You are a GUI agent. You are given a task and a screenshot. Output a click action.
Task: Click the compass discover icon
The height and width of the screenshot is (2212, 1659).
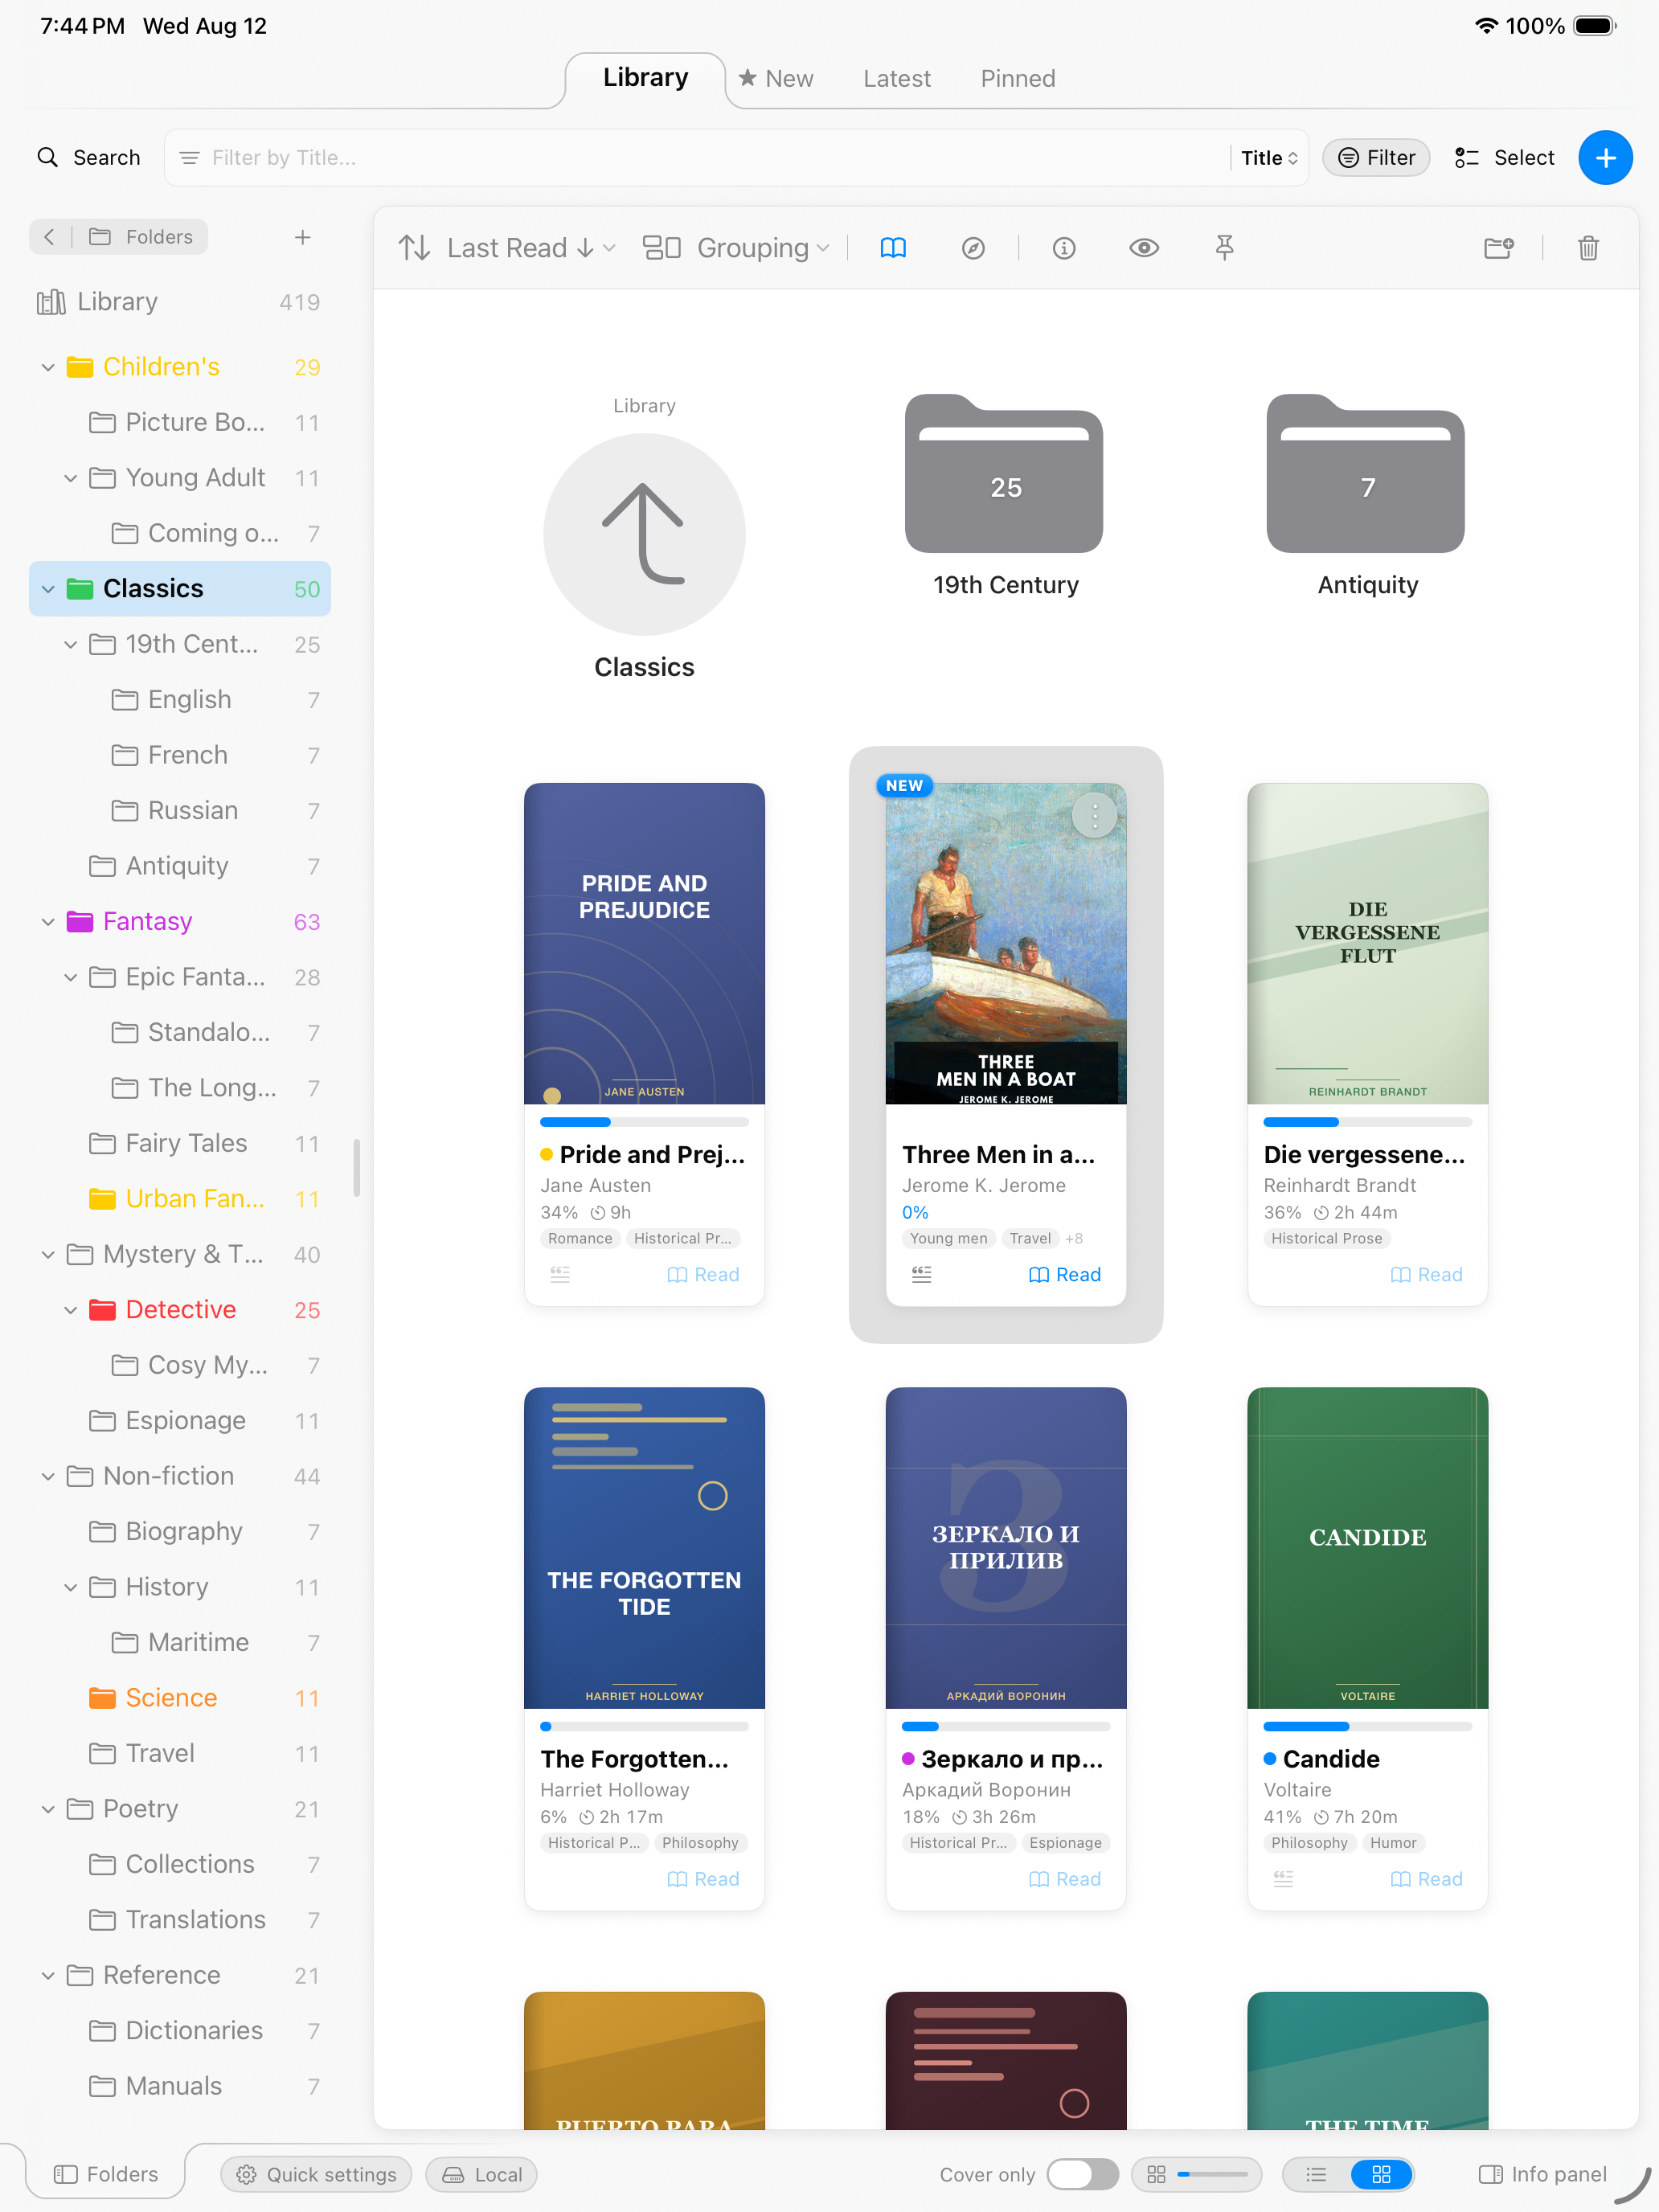[x=973, y=248]
